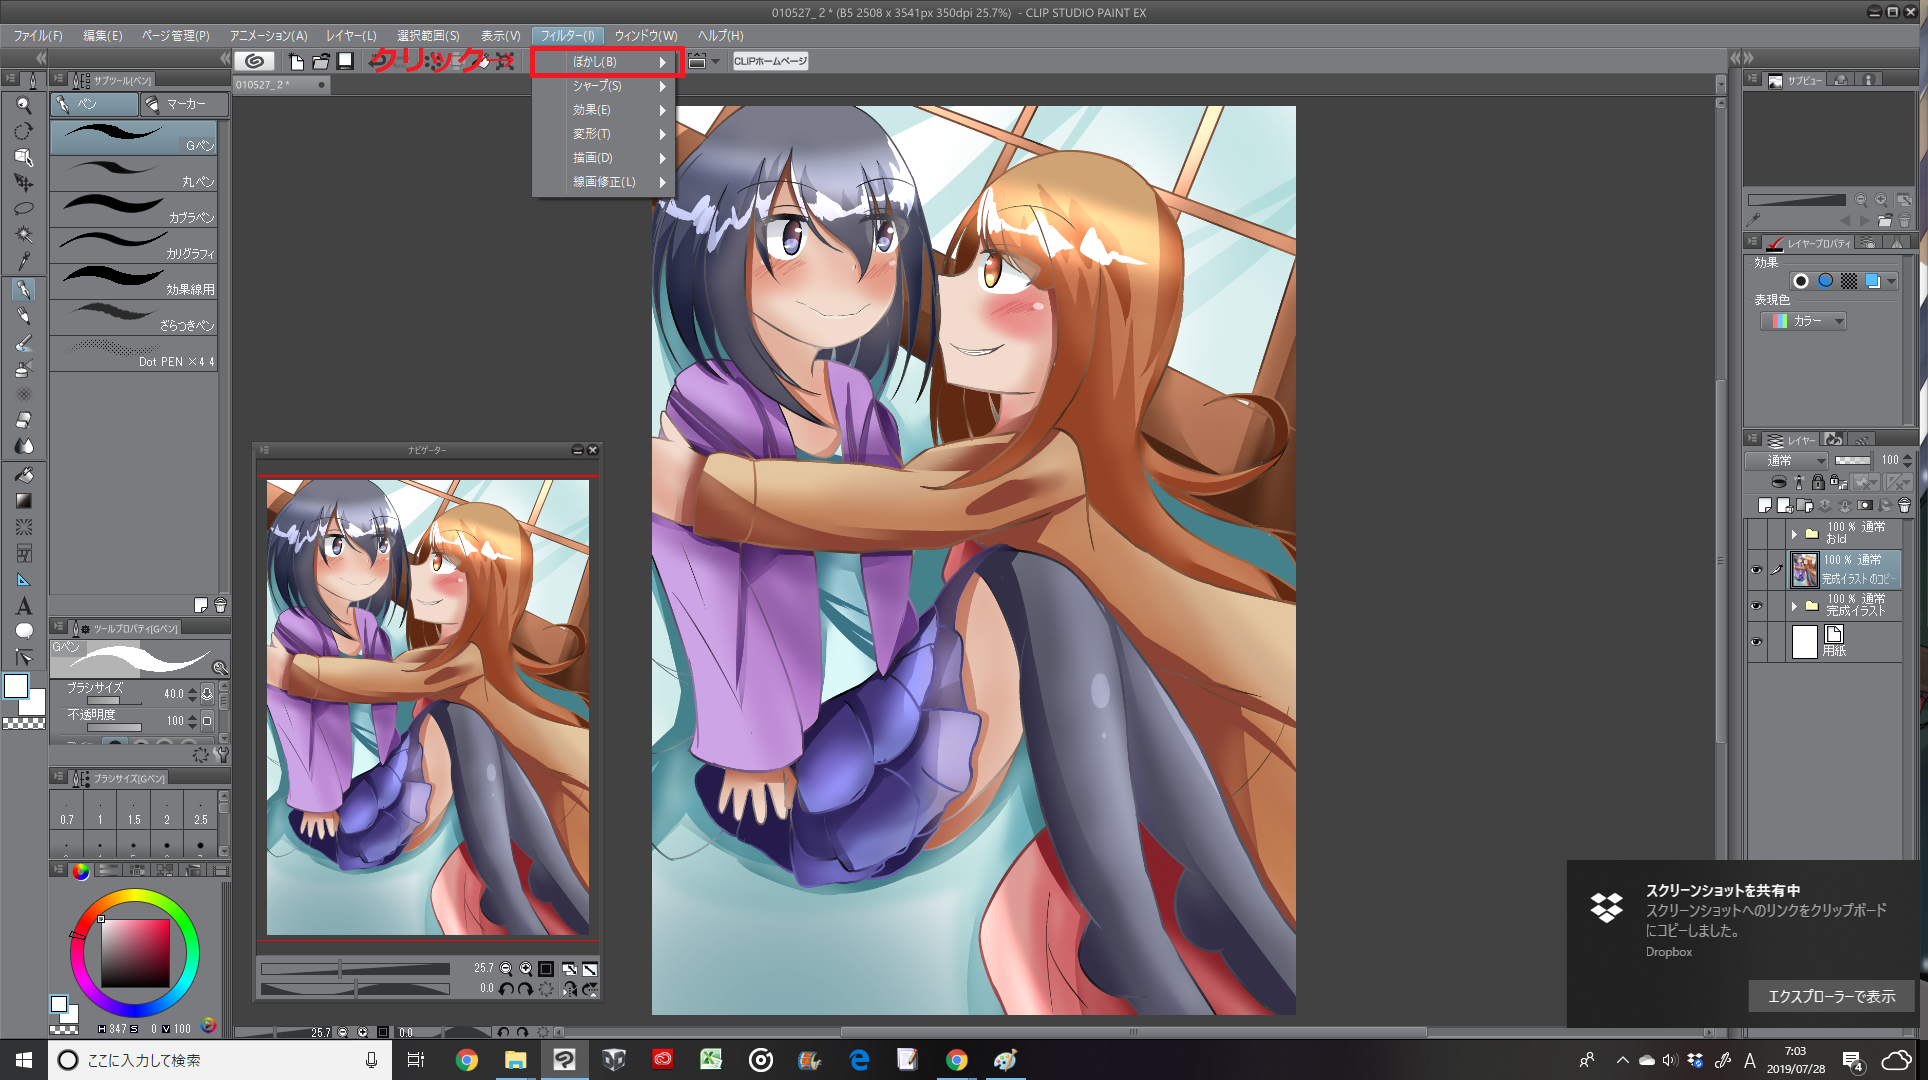Open the 線画修正(L) submenu
1928x1080 pixels.
tap(604, 182)
